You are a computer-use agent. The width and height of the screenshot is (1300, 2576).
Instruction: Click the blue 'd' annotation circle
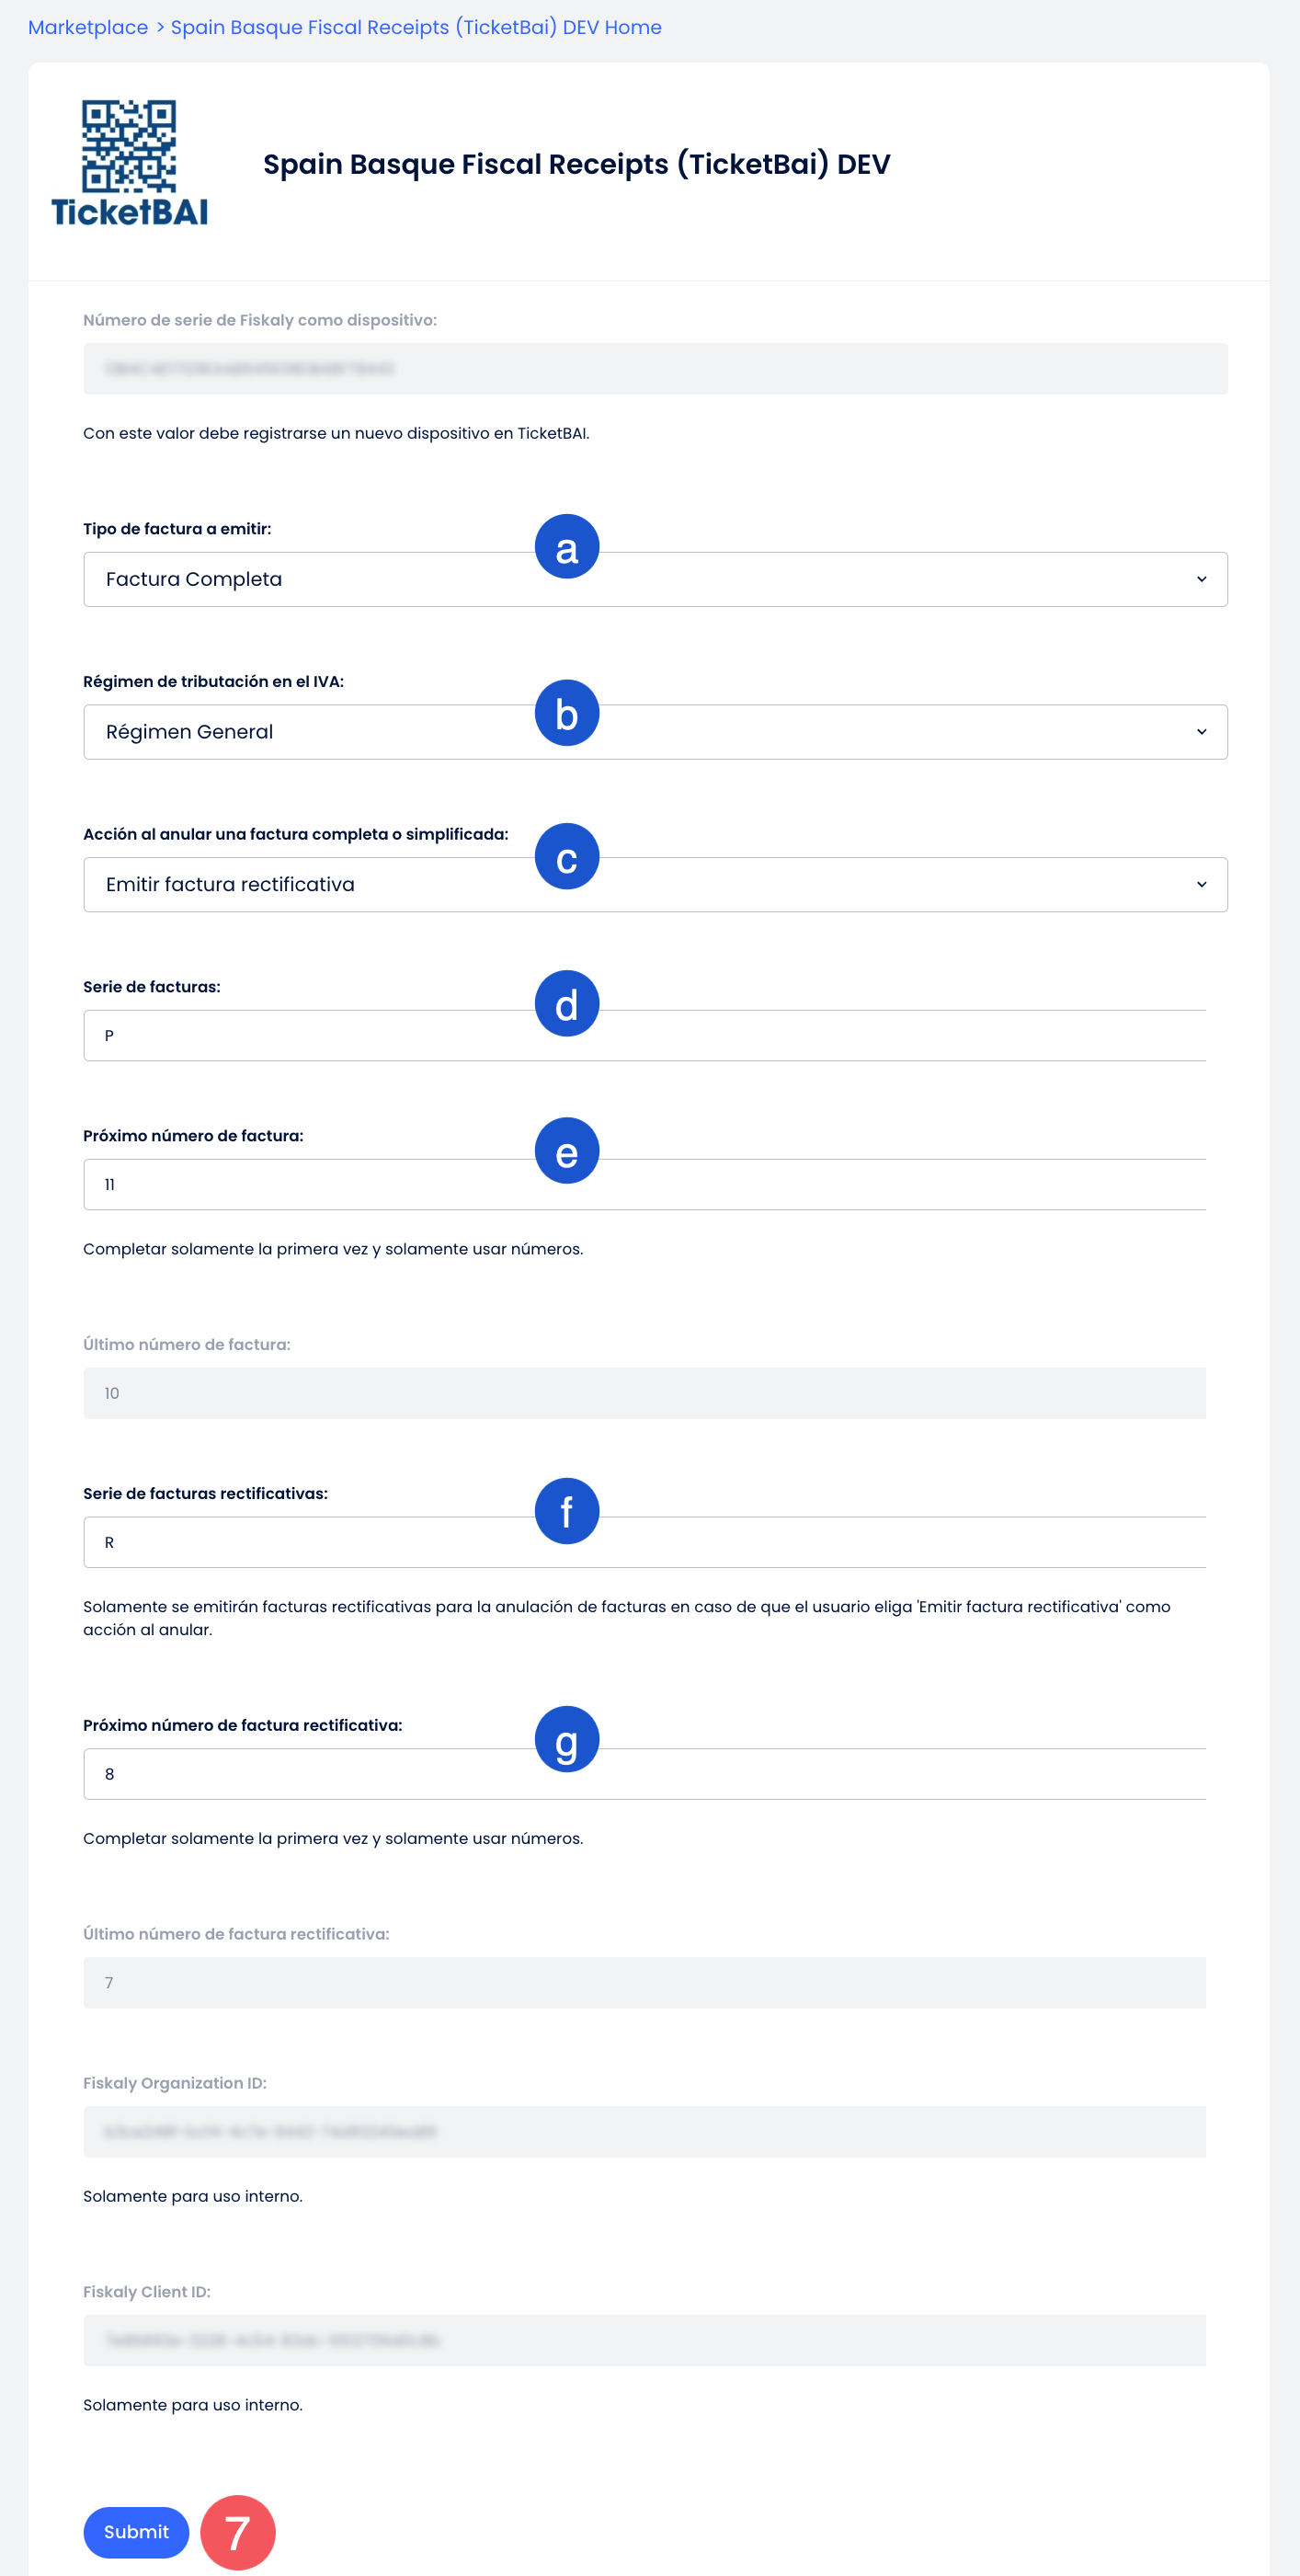[x=567, y=1003]
